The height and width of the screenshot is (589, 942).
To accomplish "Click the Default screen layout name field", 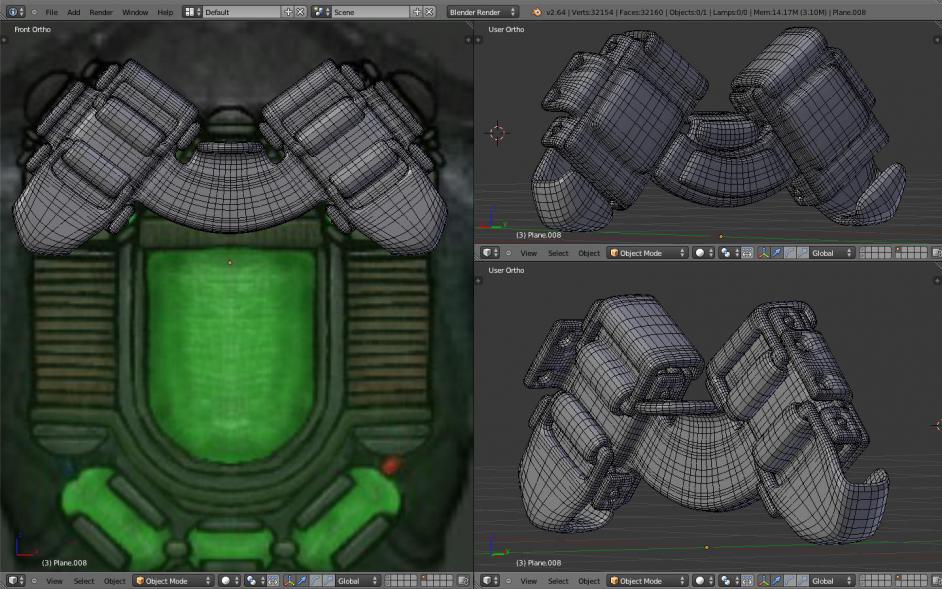I will click(x=240, y=12).
